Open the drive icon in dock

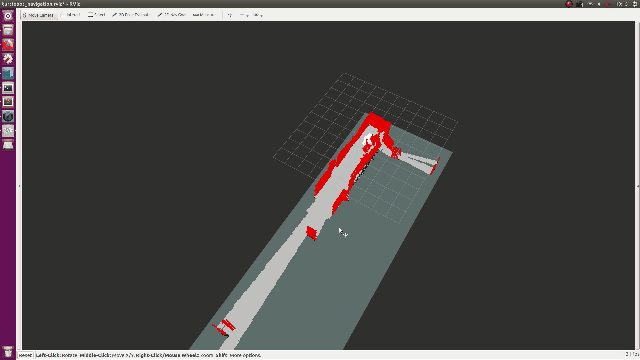[8, 145]
